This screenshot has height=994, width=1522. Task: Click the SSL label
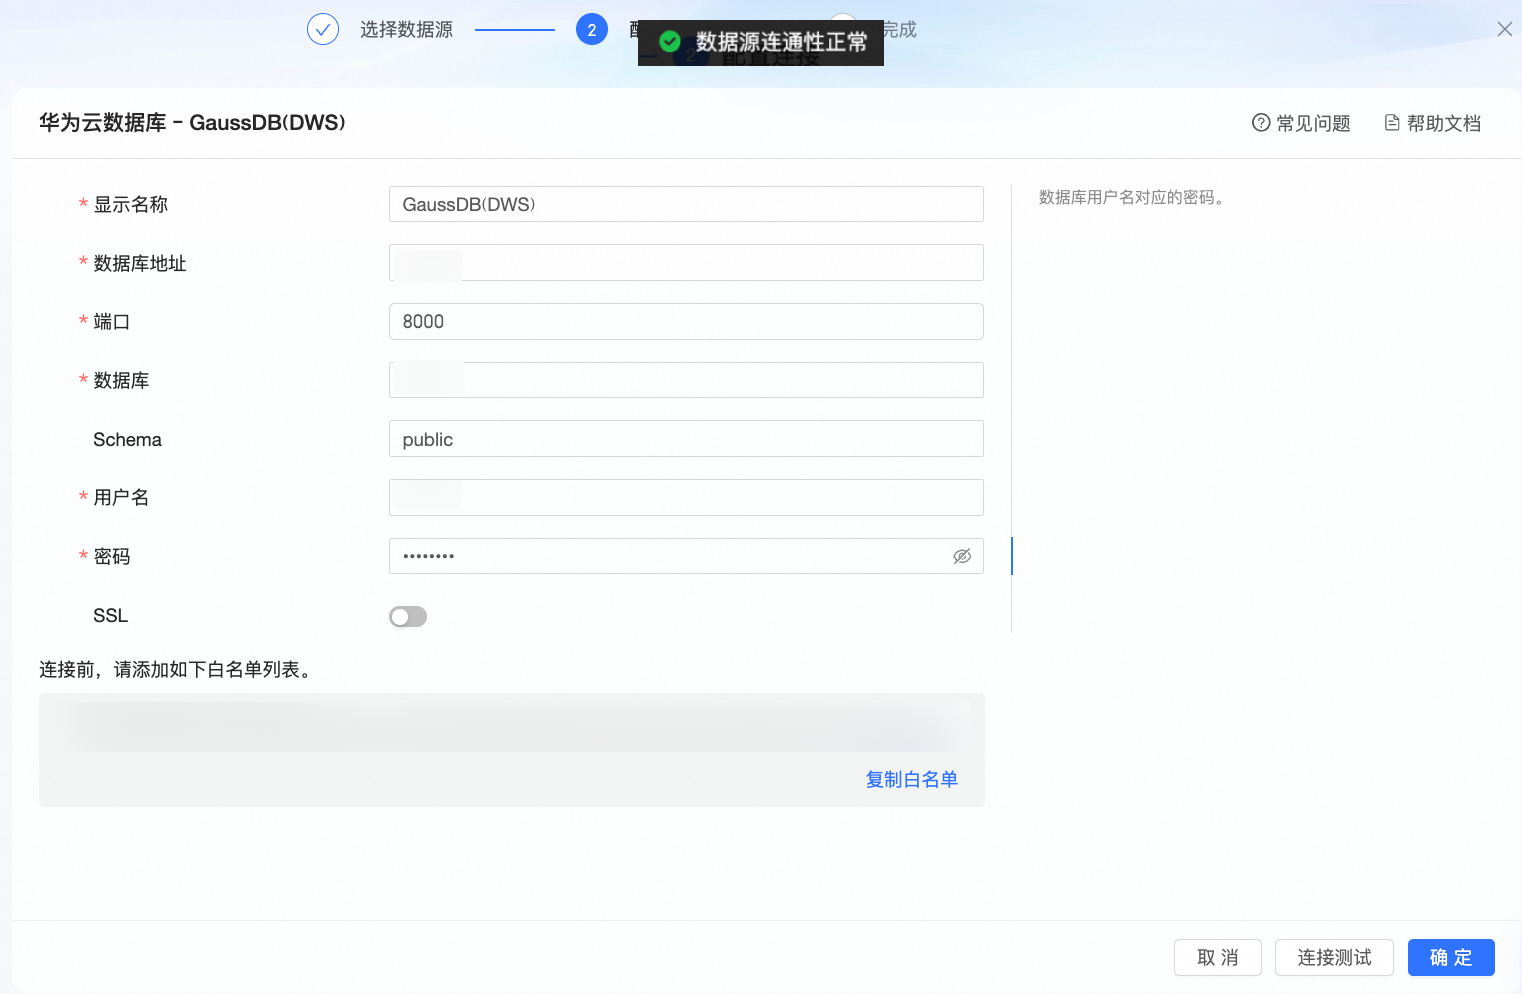coord(110,615)
